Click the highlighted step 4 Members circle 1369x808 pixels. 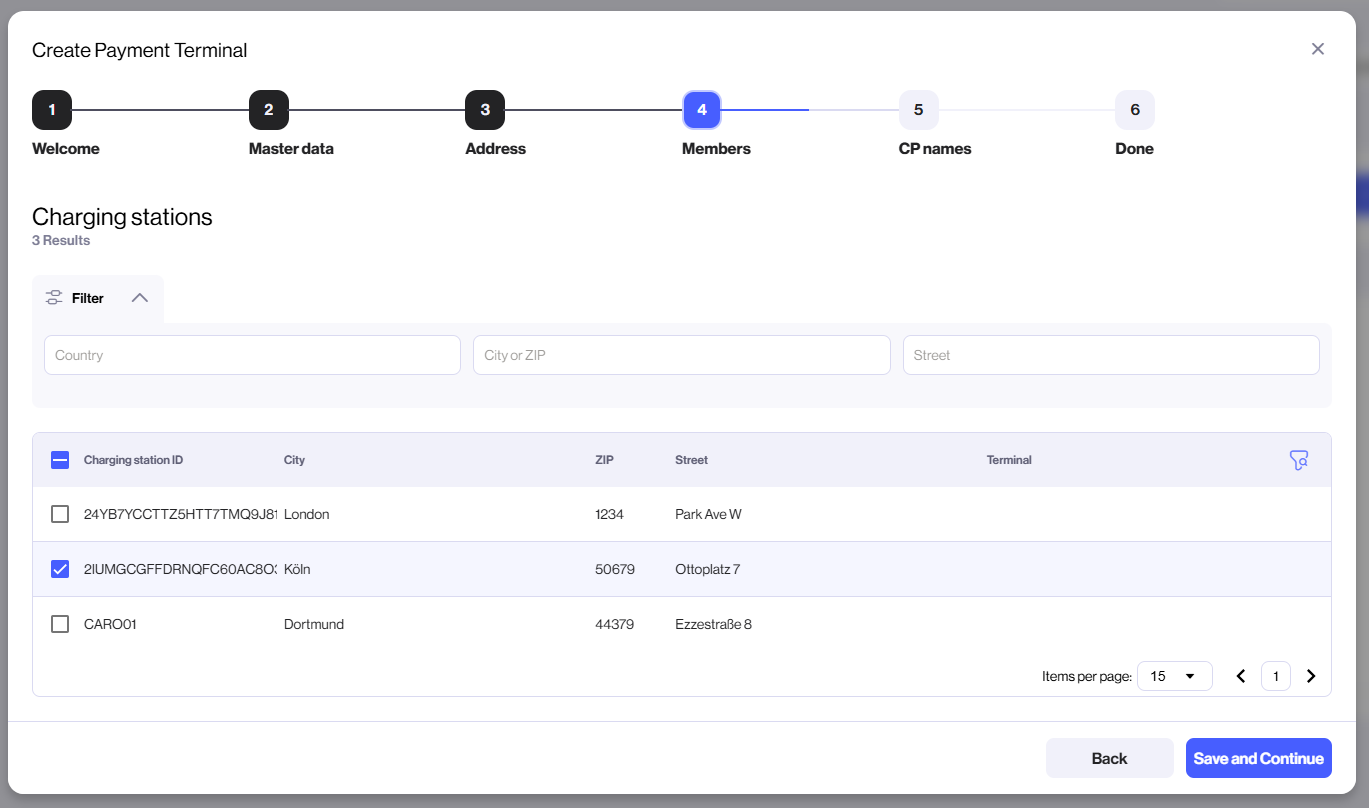[x=701, y=110]
